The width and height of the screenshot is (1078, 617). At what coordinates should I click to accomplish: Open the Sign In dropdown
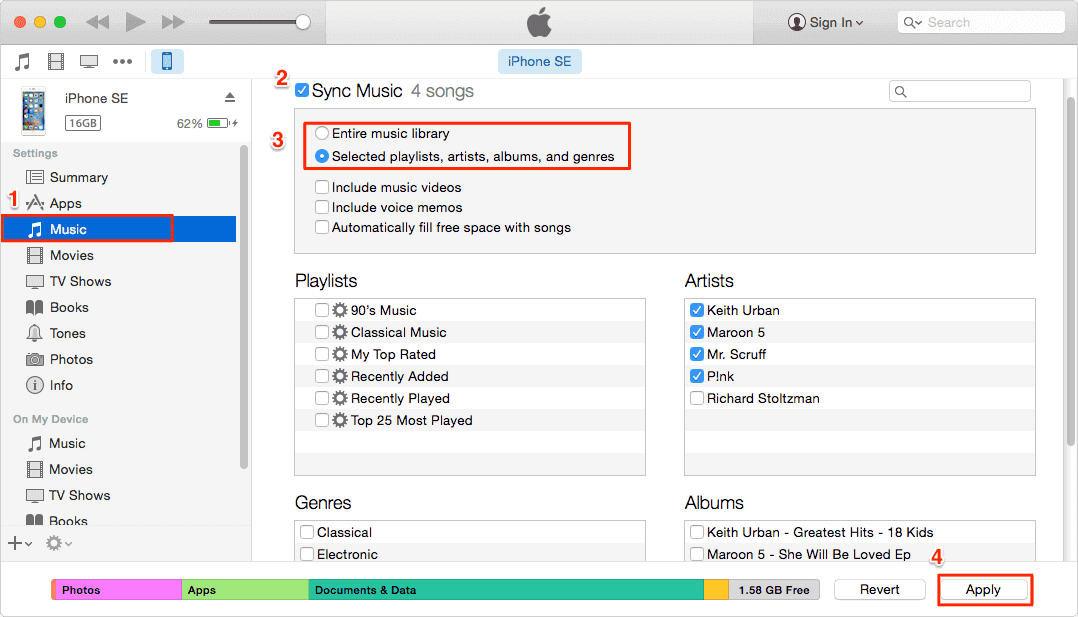826,21
